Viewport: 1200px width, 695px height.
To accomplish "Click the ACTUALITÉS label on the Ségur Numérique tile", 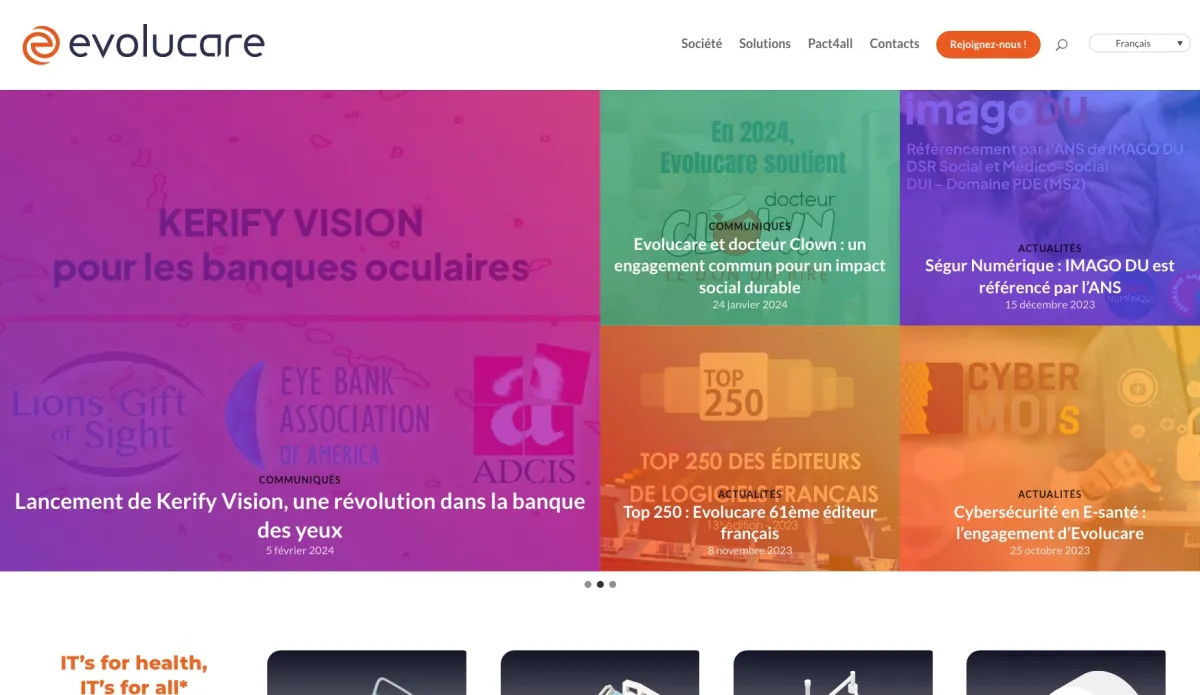I will (x=1050, y=248).
